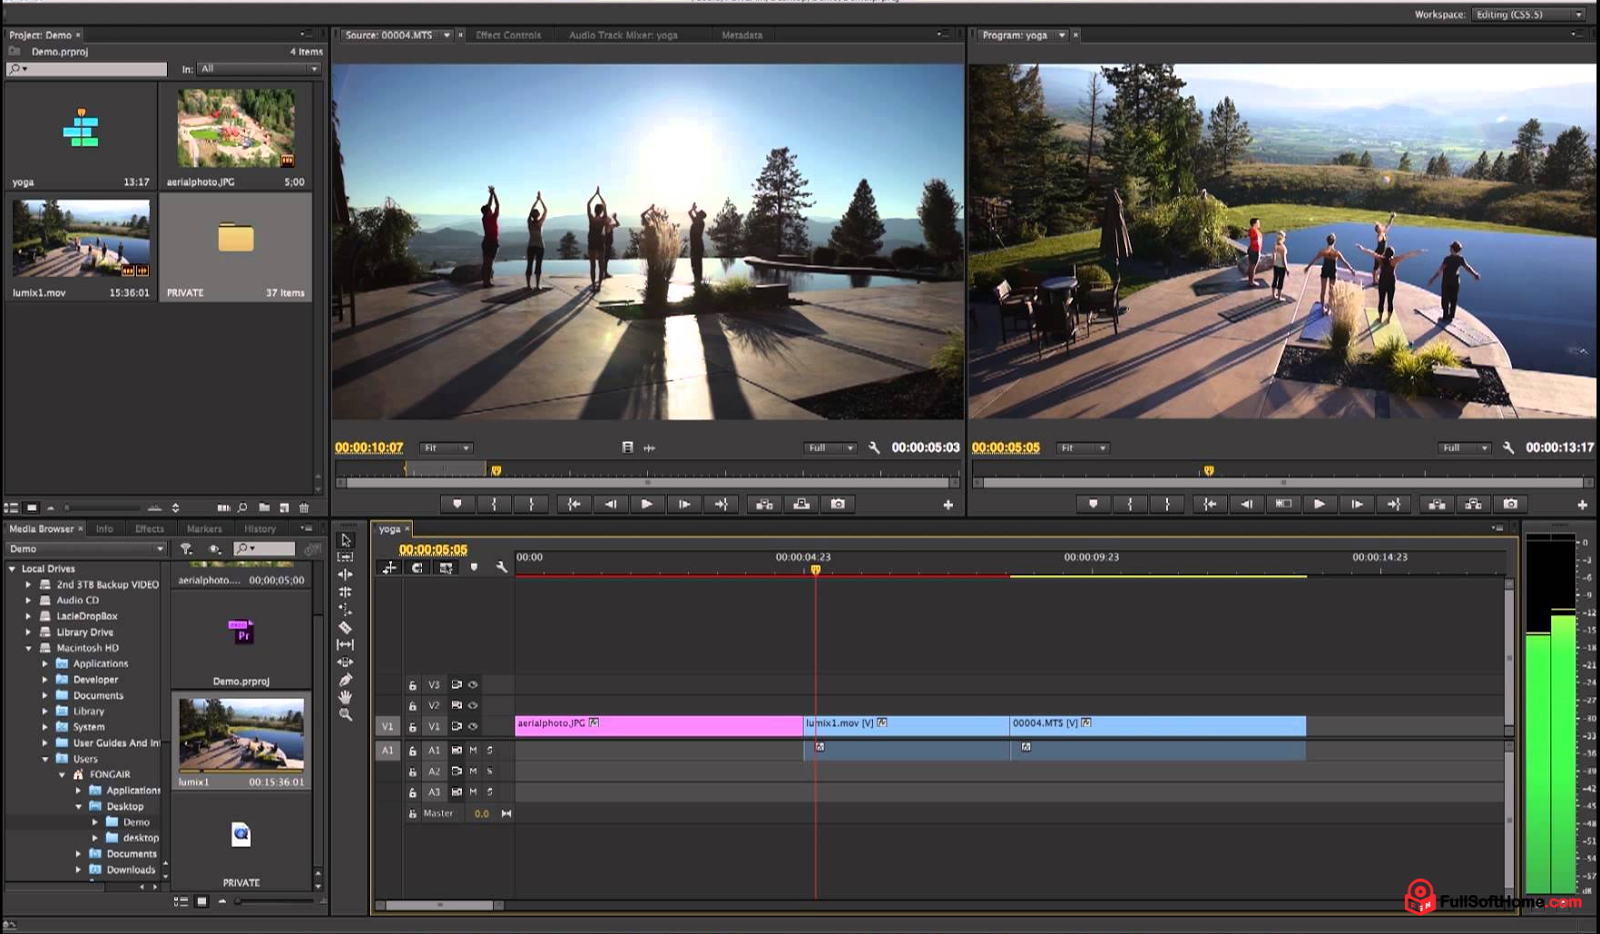
Task: Switch to the Effect Controls tab
Action: tap(510, 34)
